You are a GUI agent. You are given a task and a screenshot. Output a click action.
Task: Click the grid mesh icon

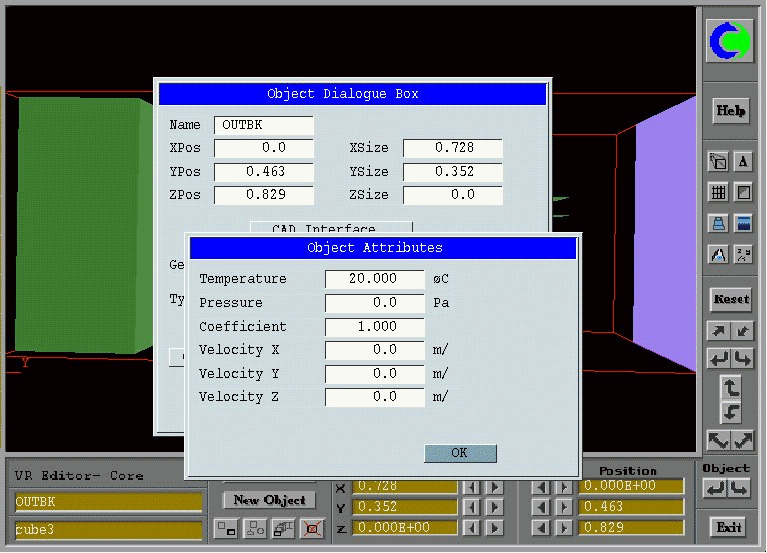point(718,192)
